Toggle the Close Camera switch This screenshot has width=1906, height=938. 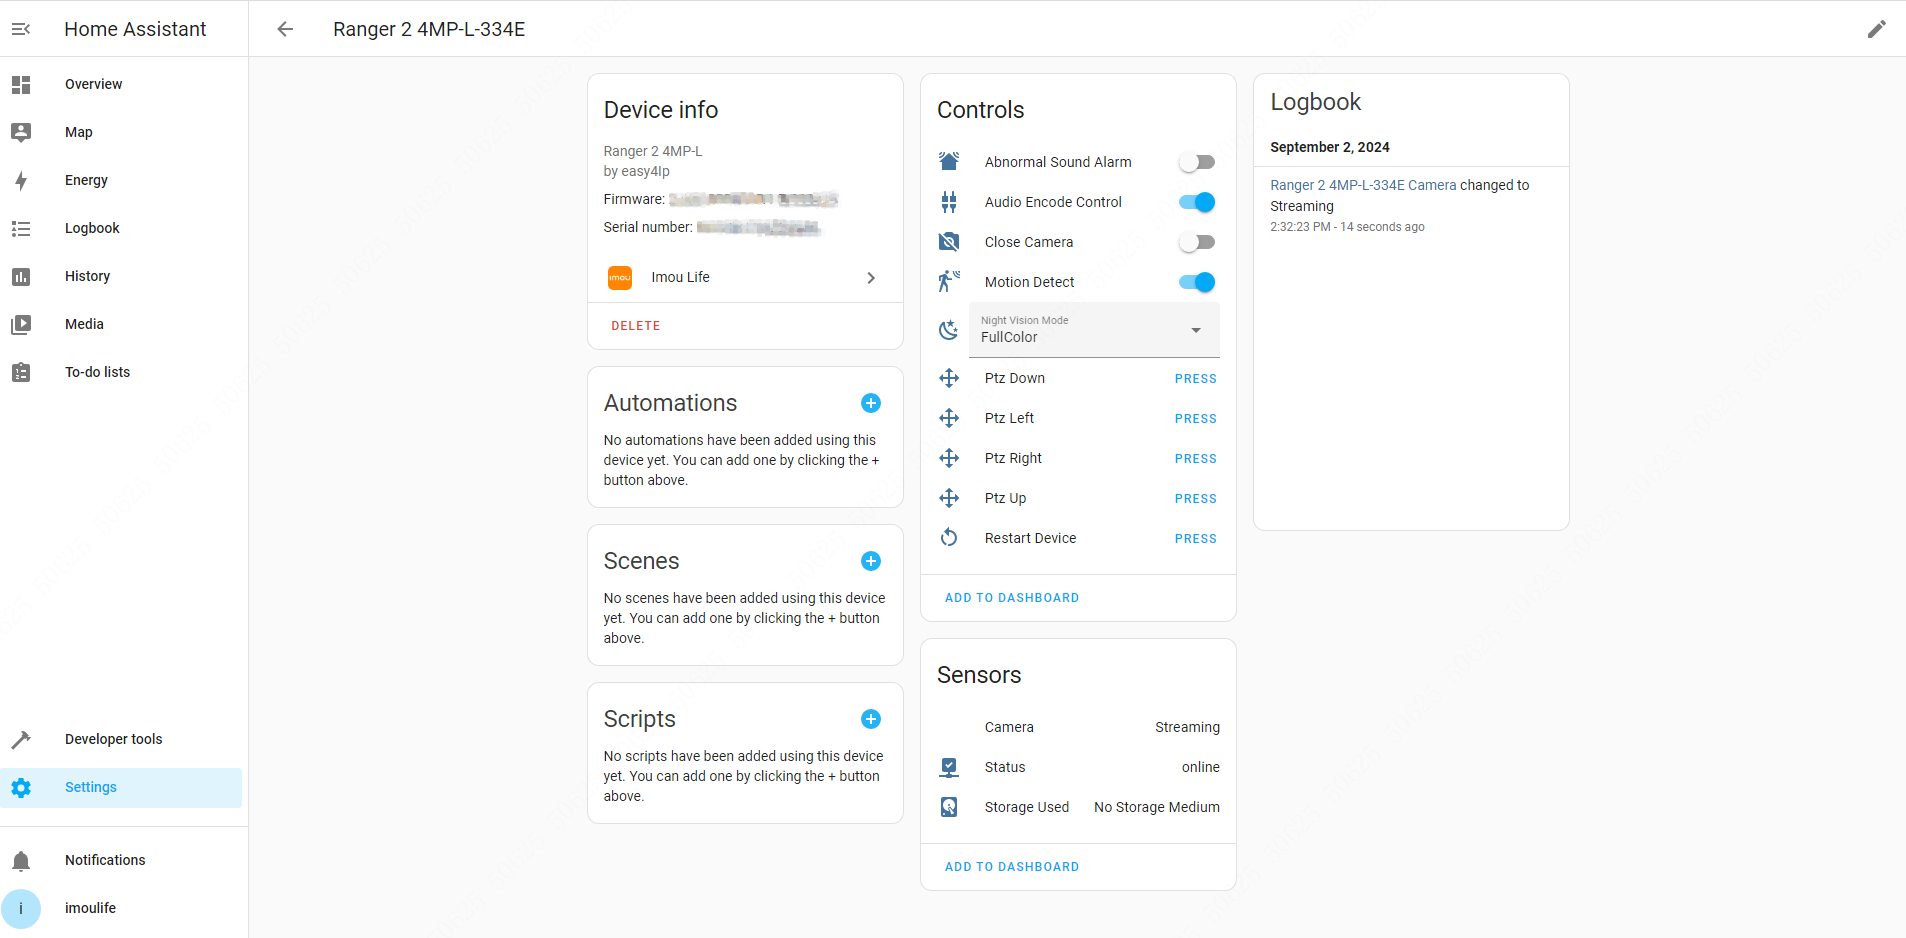tap(1197, 242)
